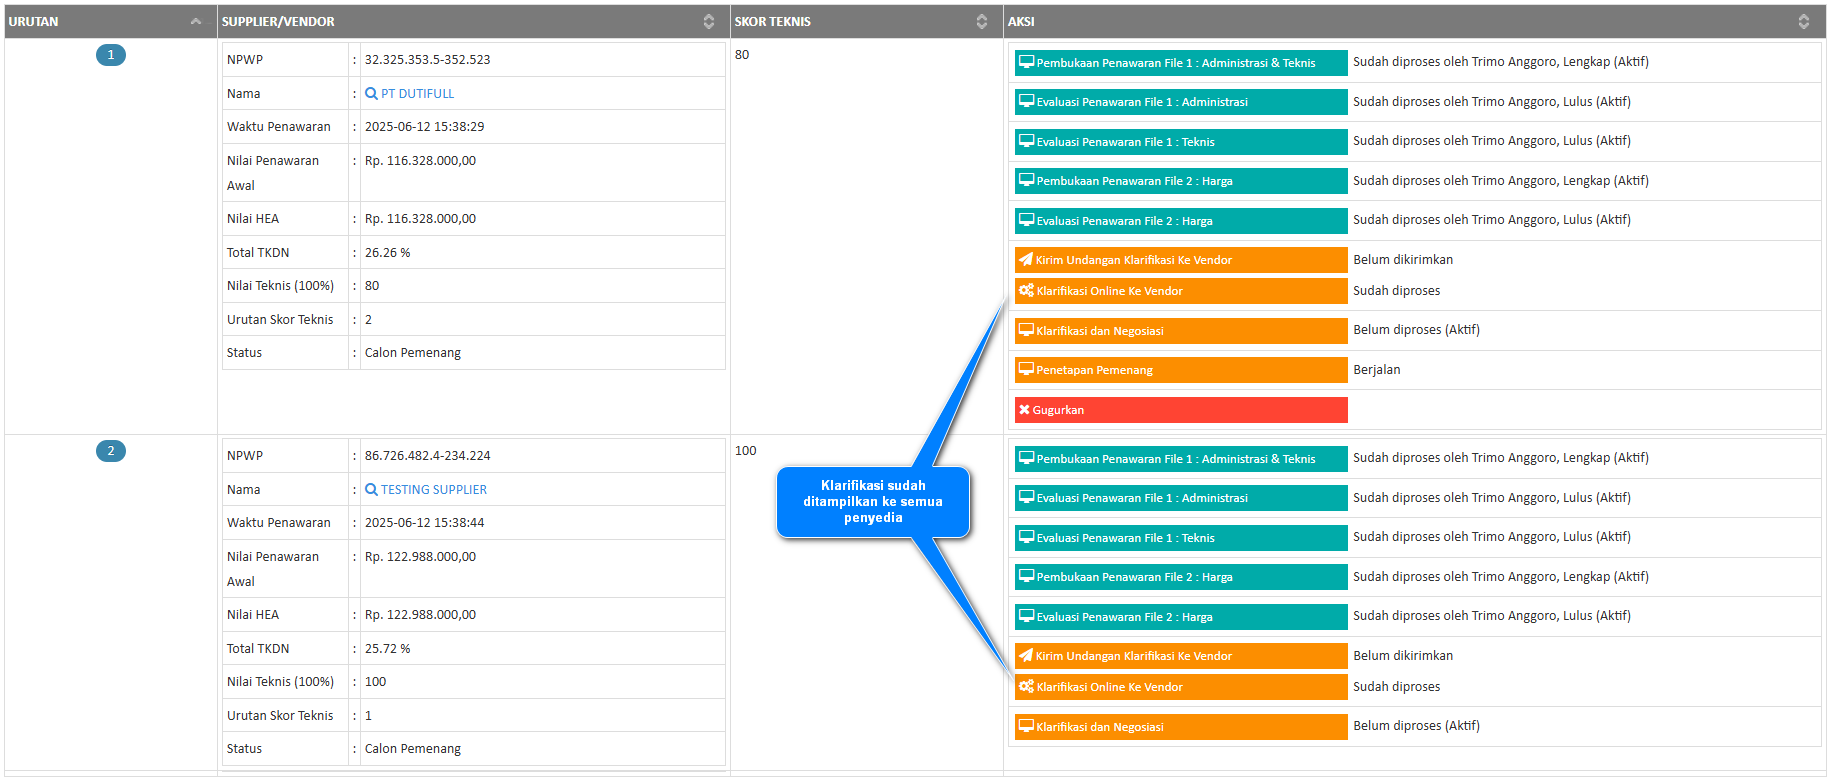This screenshot has width=1832, height=783.
Task: Click paper plane icon in first vendor's Kirim Undangan
Action: click(1025, 260)
